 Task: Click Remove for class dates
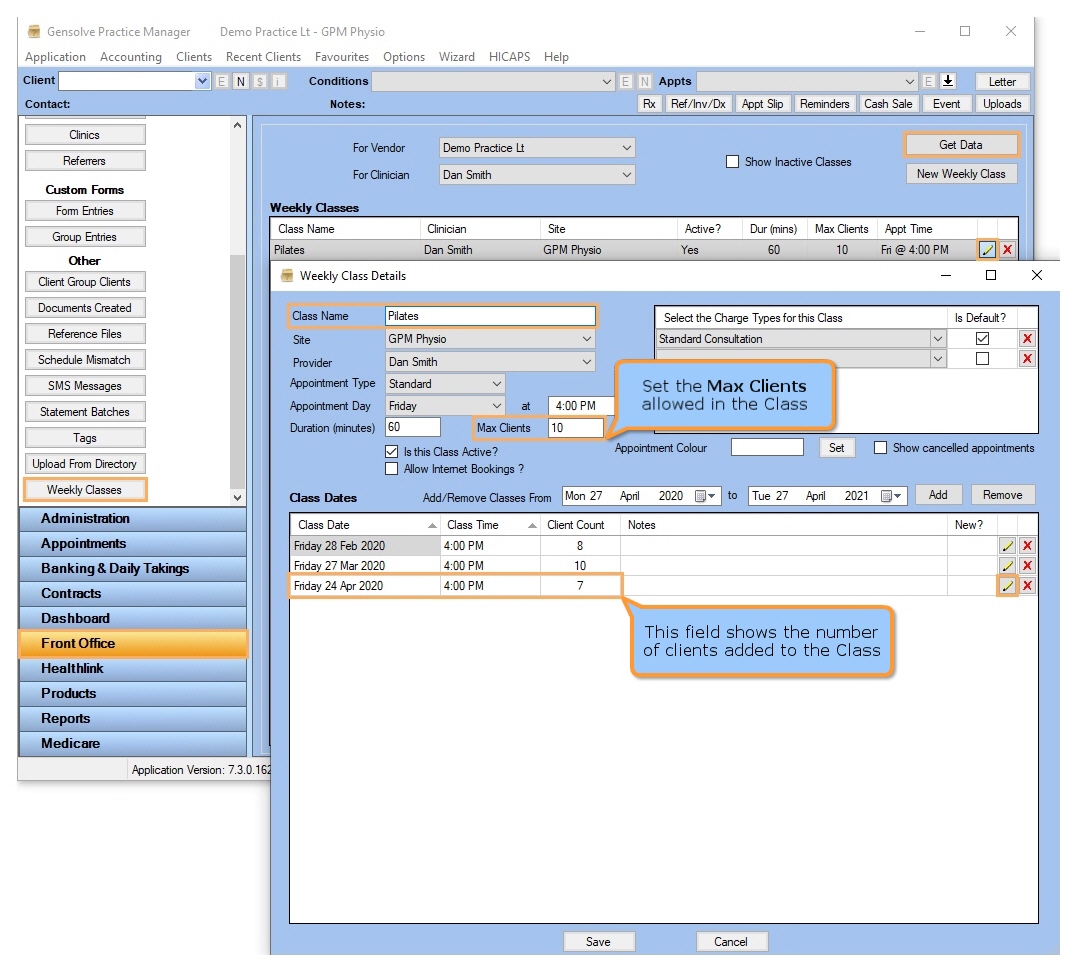[x=1003, y=495]
